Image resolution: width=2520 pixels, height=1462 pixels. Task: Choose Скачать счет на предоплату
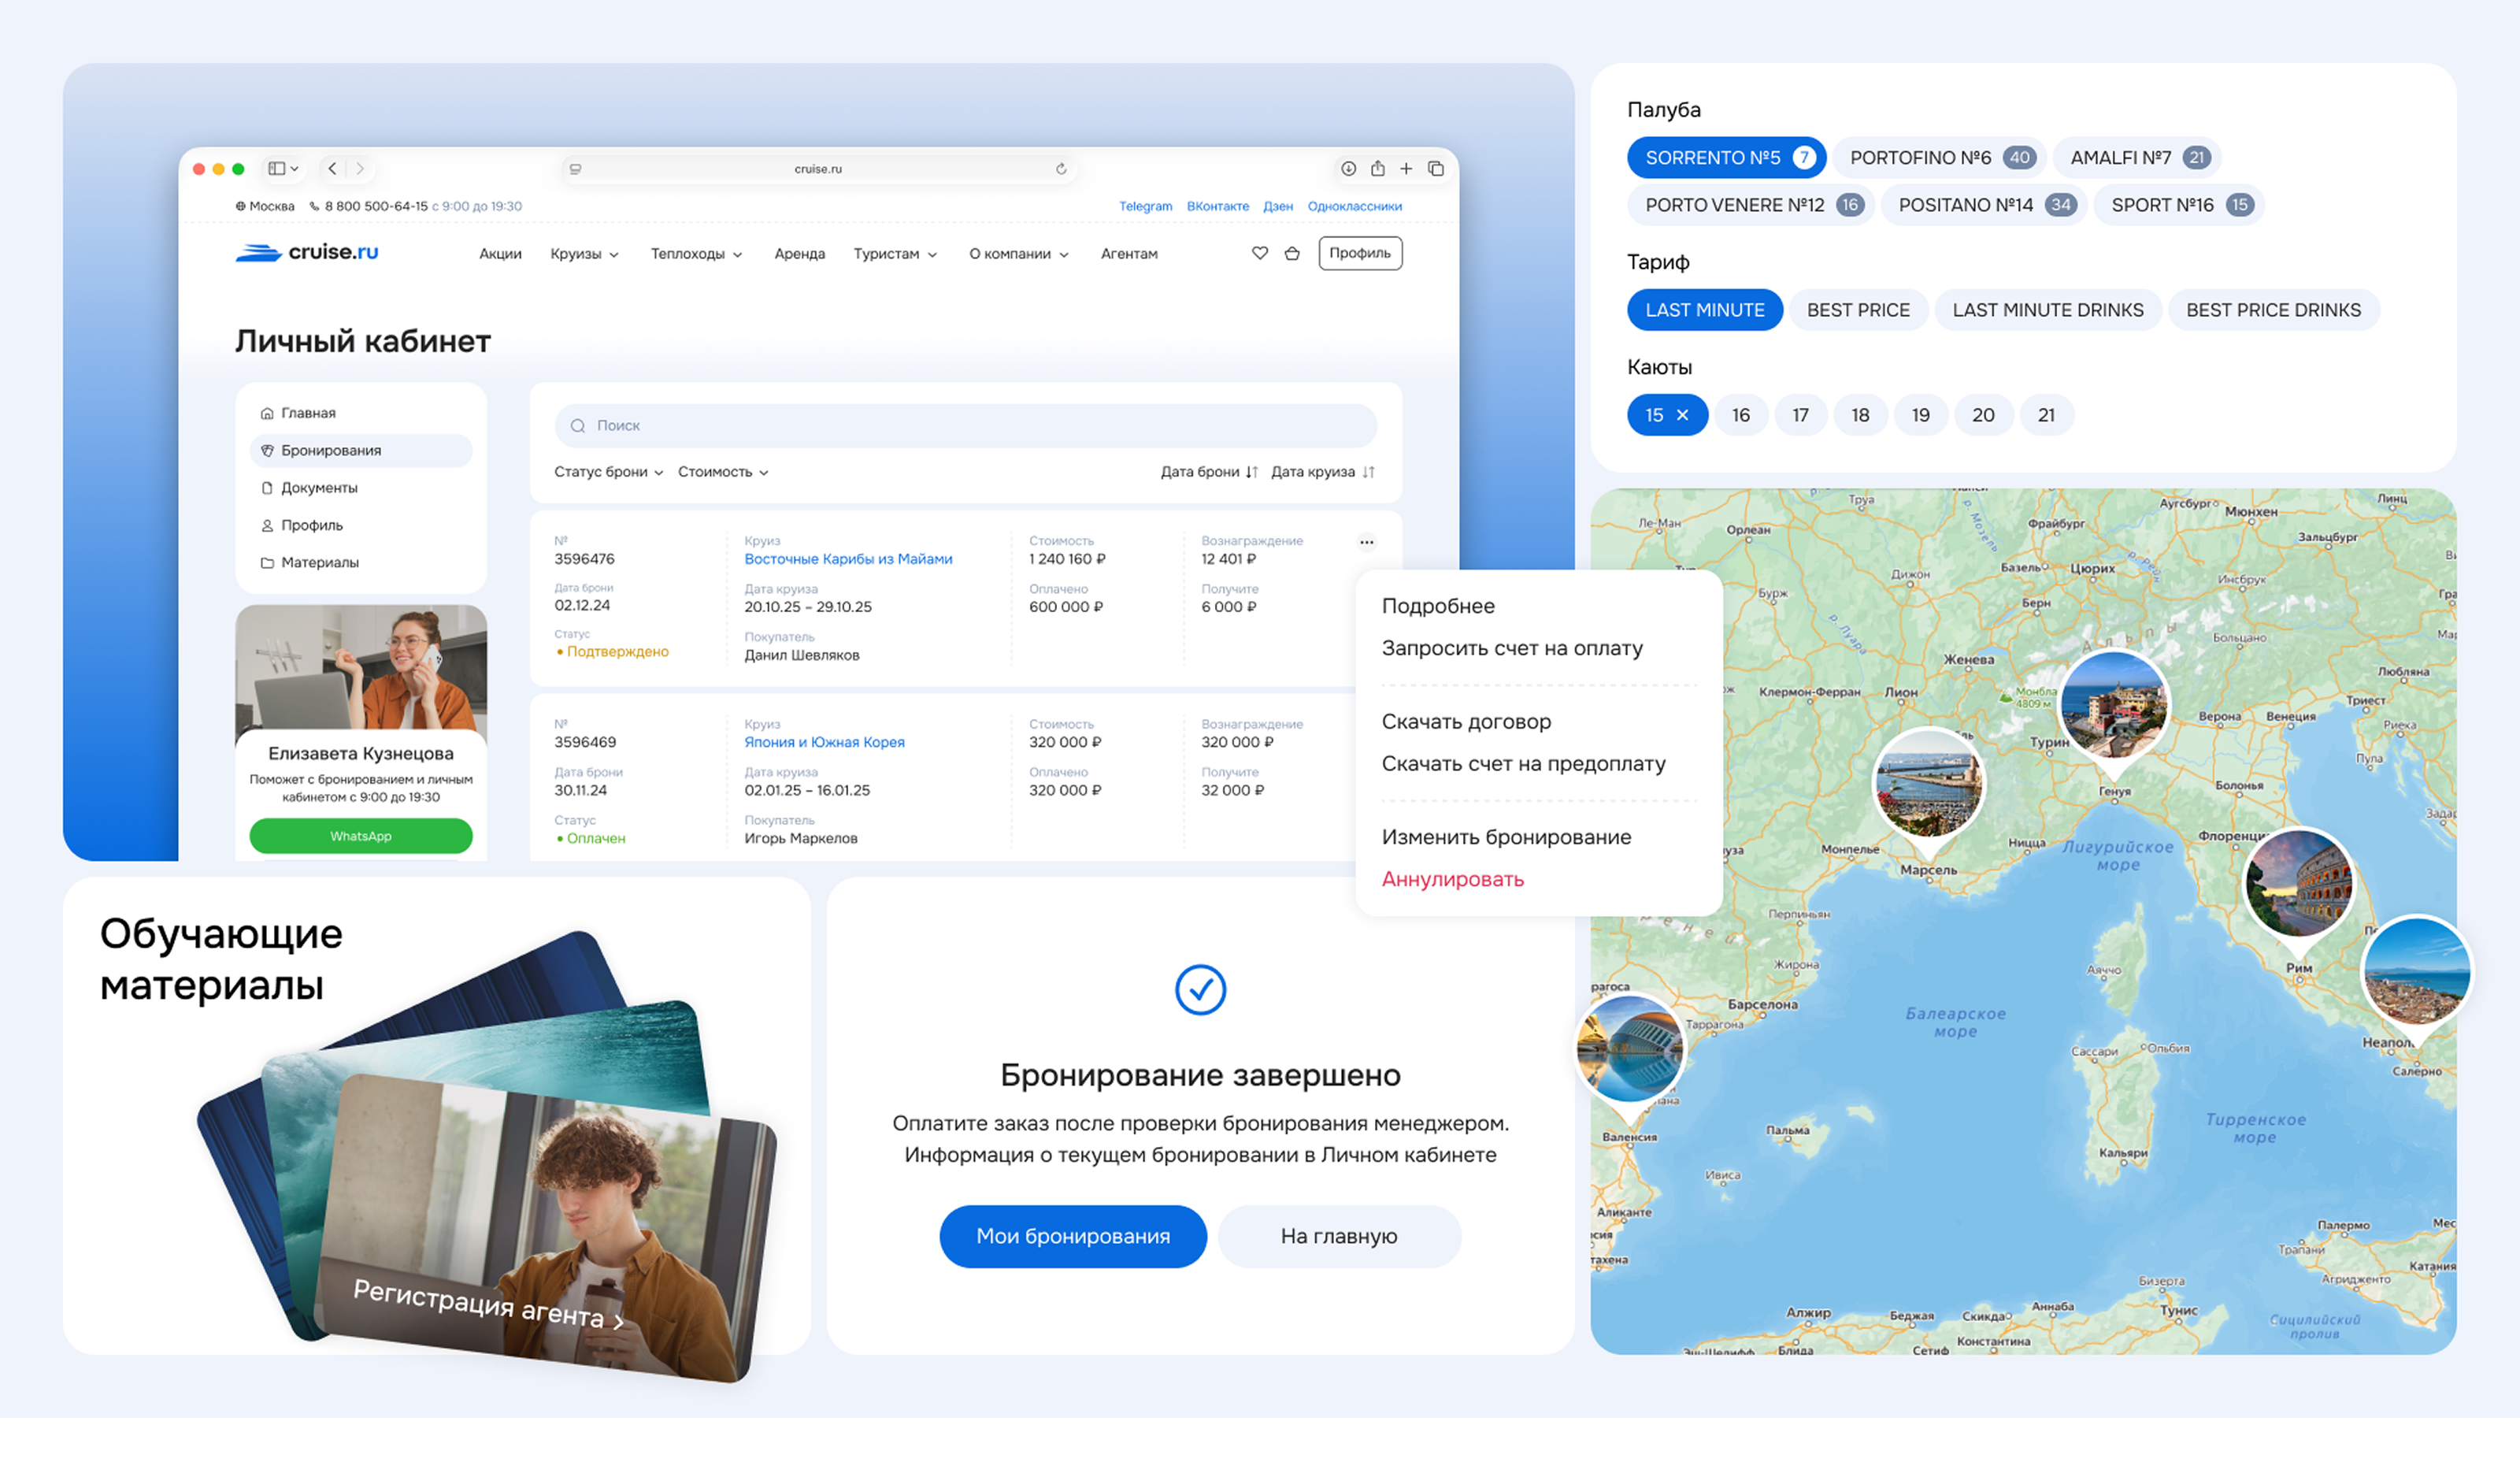tap(1523, 764)
